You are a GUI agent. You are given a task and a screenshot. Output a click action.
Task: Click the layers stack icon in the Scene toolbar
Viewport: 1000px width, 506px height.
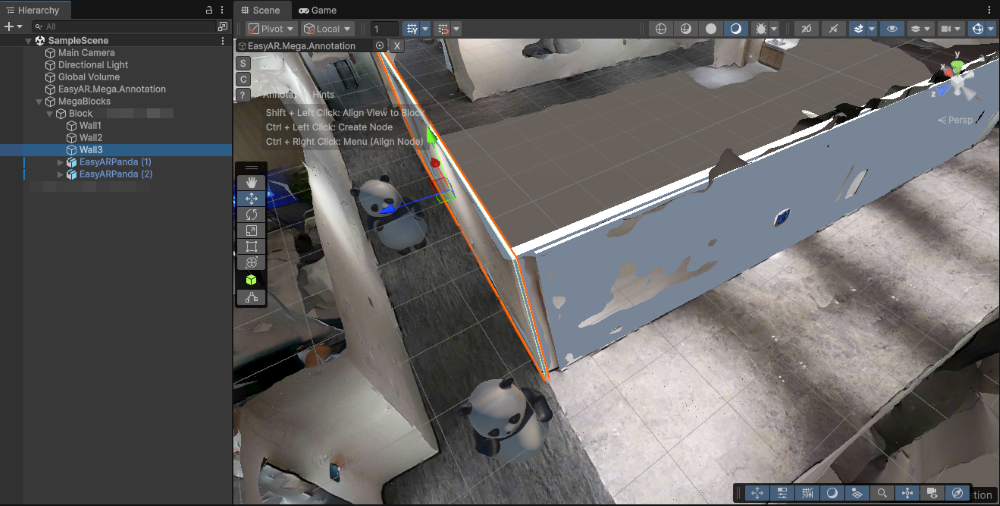(915, 29)
